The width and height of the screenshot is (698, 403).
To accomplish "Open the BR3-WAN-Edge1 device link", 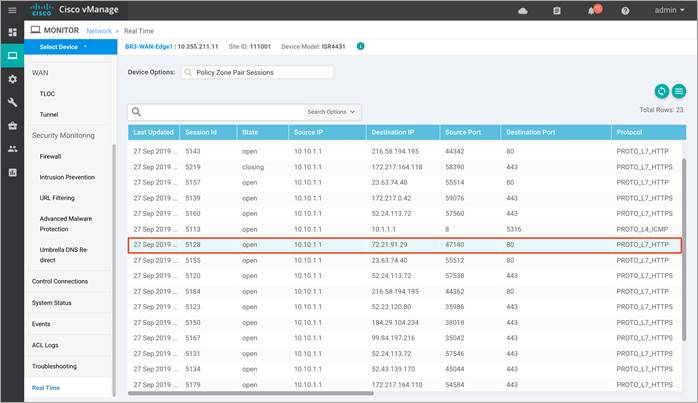I will 149,46.
